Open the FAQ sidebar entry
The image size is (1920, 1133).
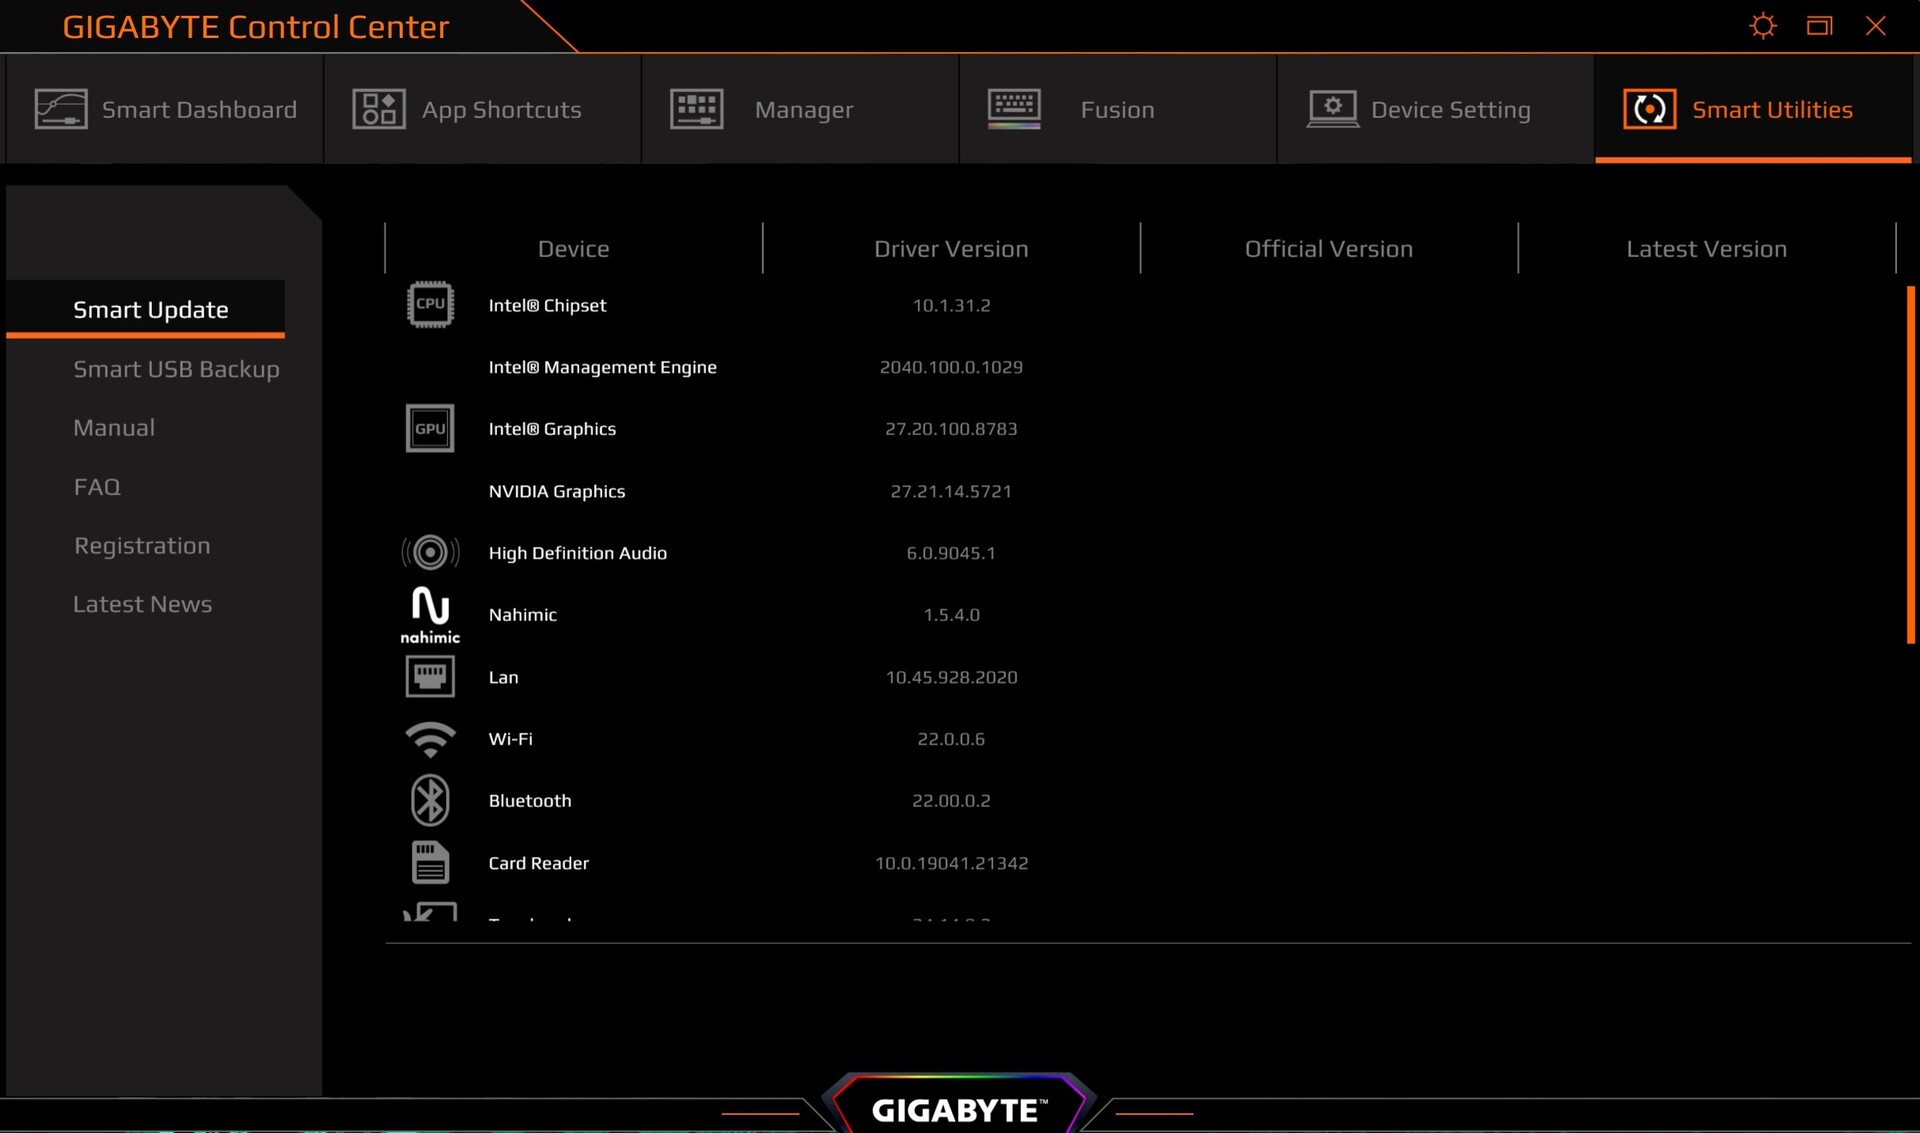pos(97,487)
